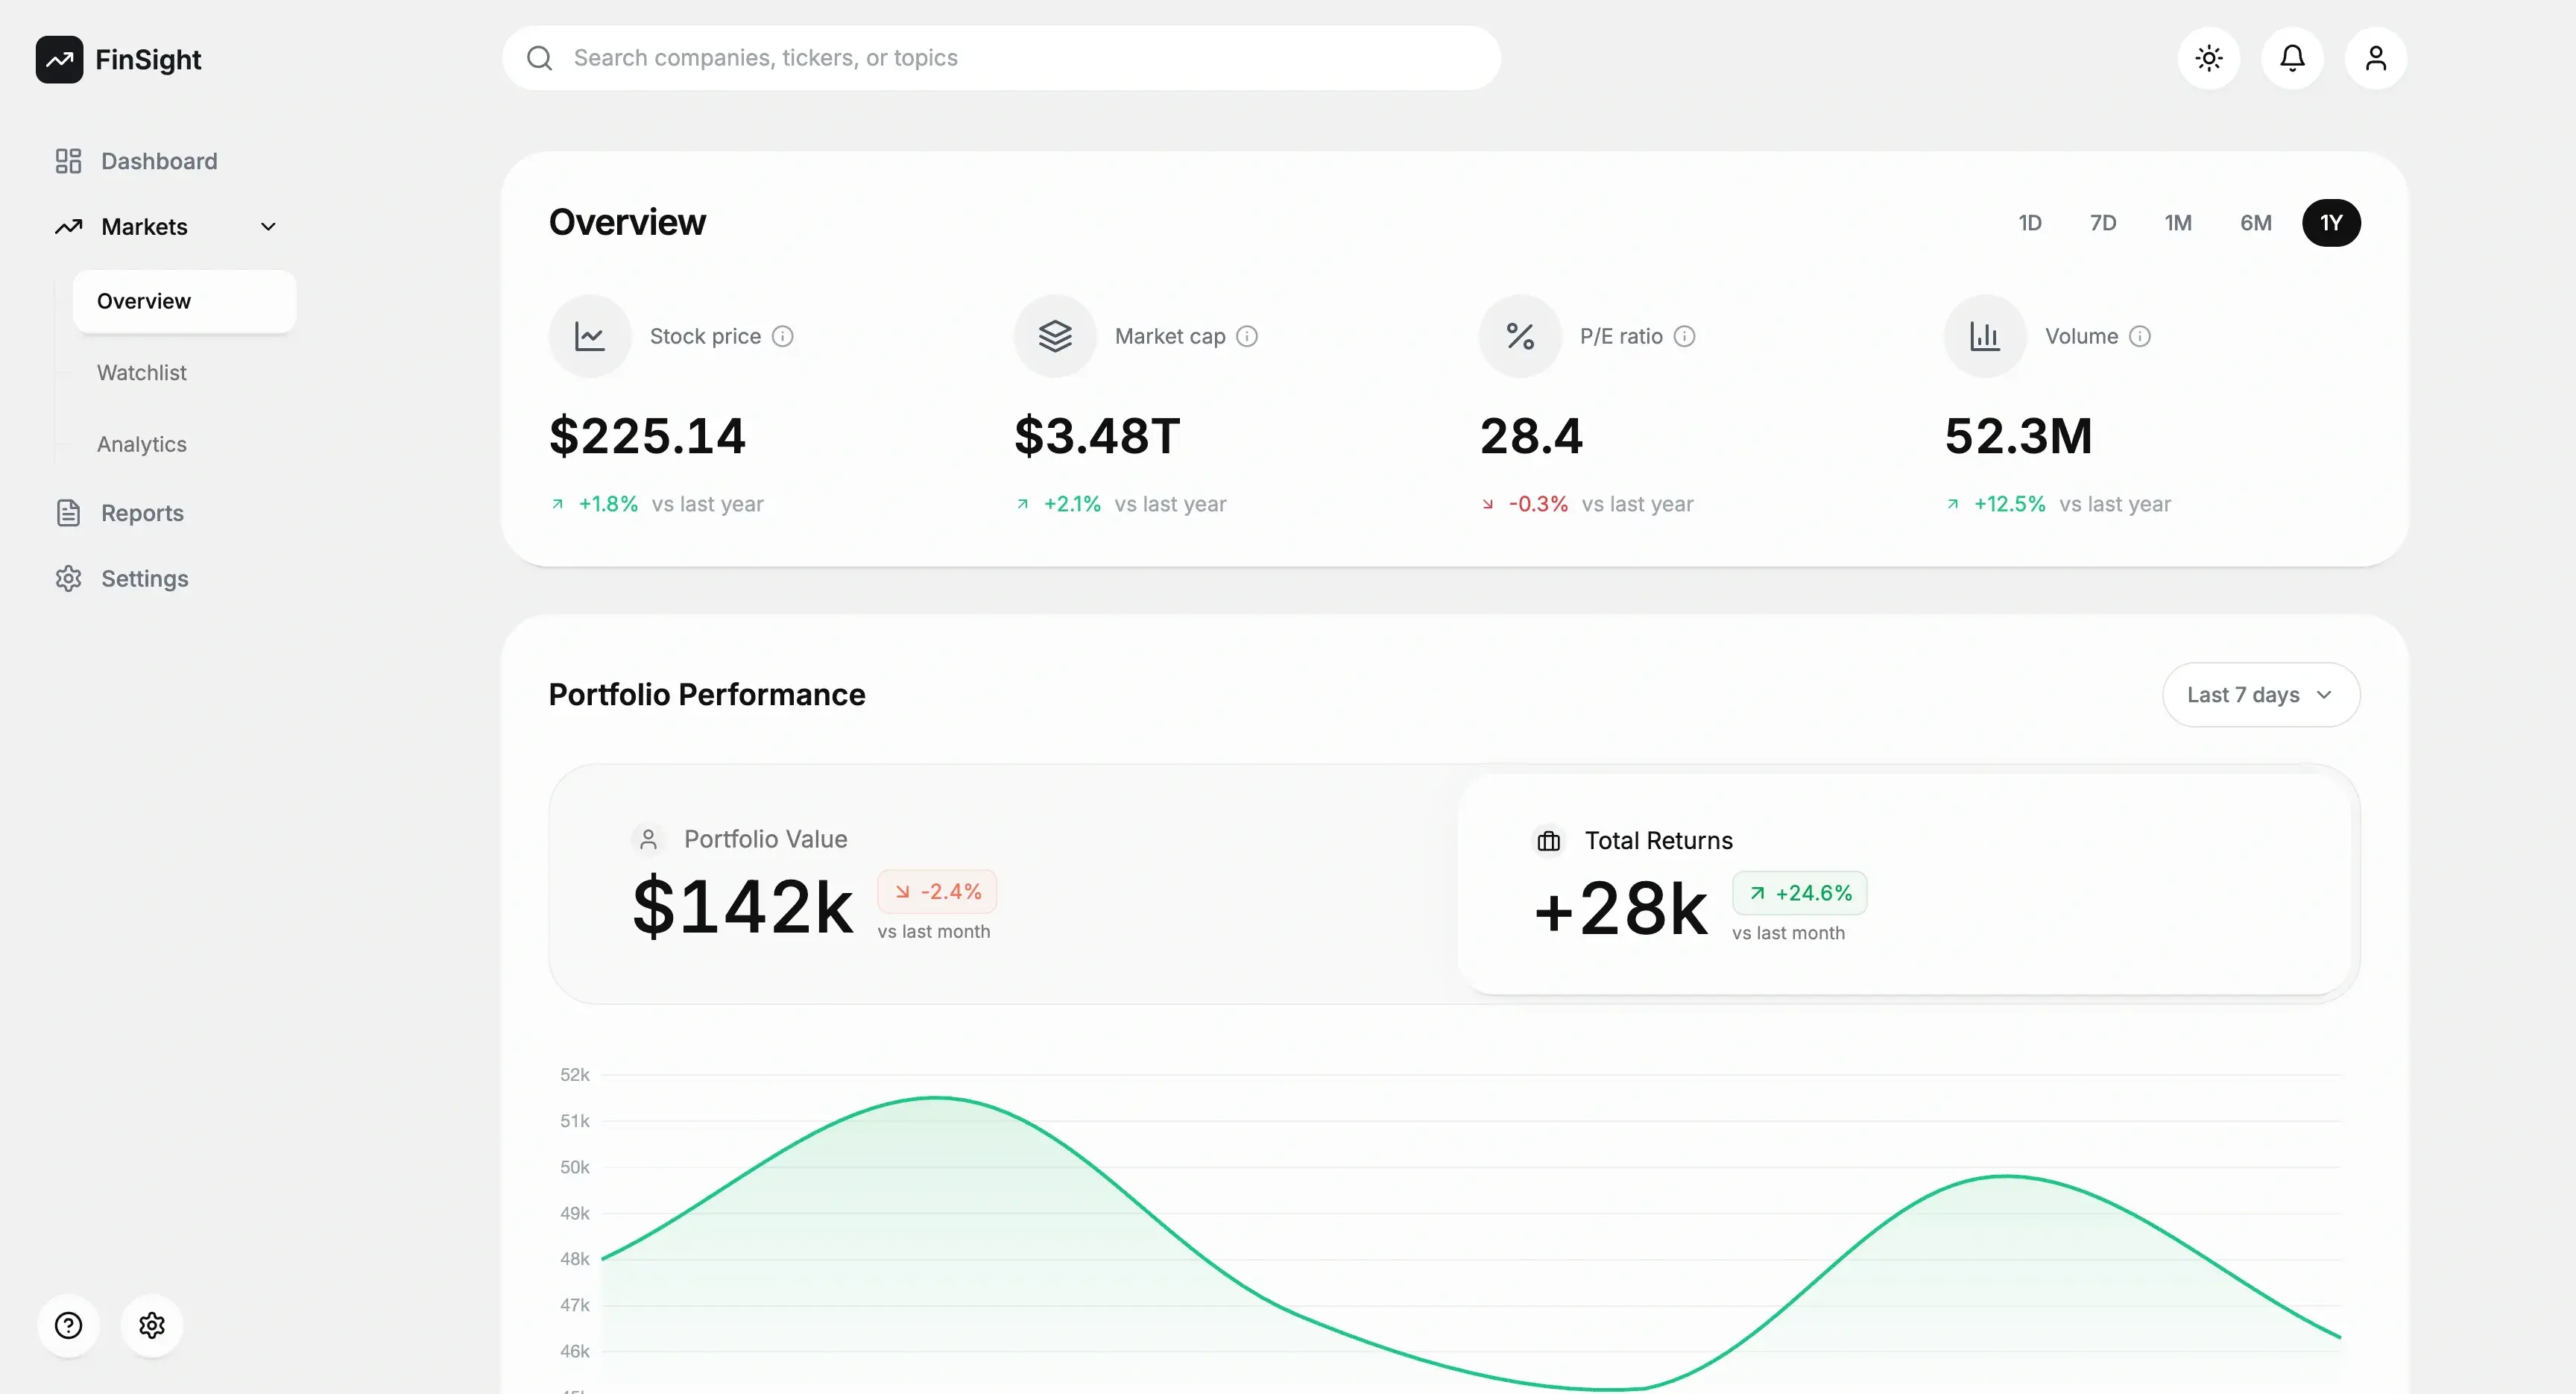Click the Volume bar chart icon

coord(1984,336)
